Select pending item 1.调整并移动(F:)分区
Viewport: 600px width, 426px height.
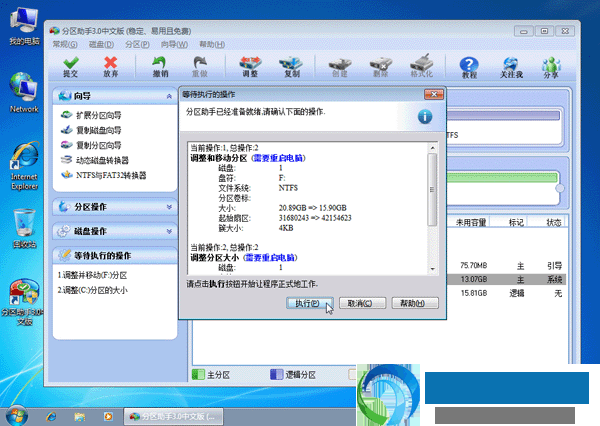[x=92, y=275]
